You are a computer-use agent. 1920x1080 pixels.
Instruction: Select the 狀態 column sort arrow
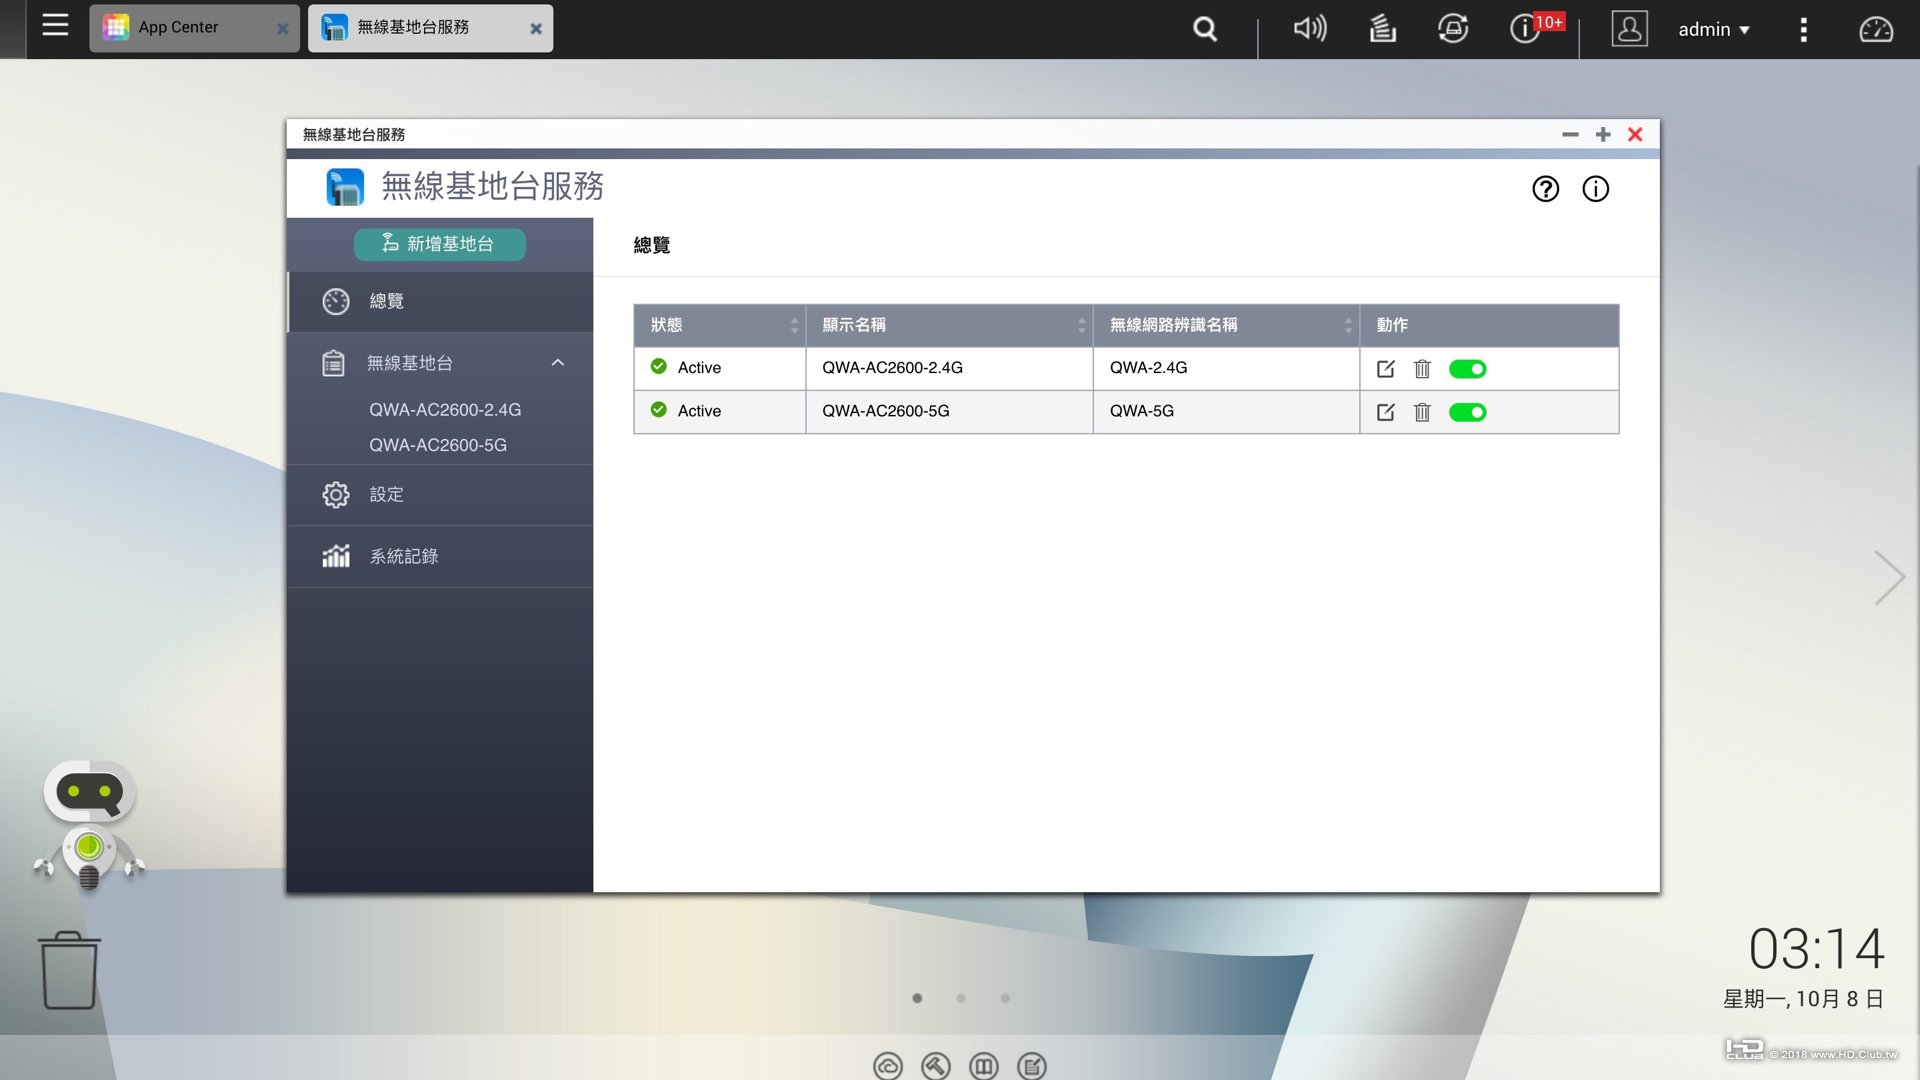point(795,323)
